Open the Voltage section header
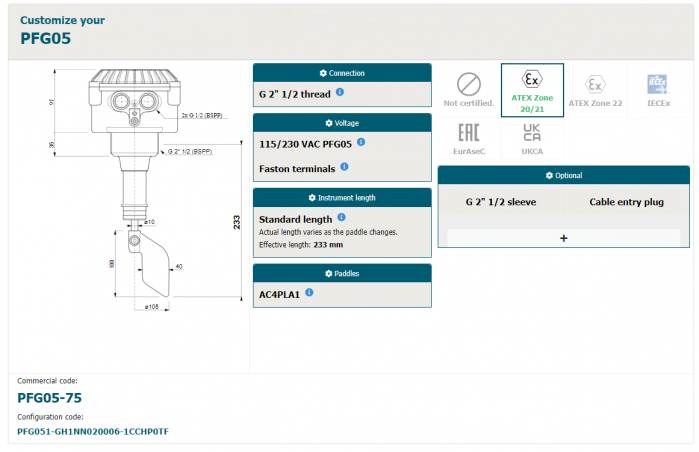The image size is (699, 452). coord(342,123)
